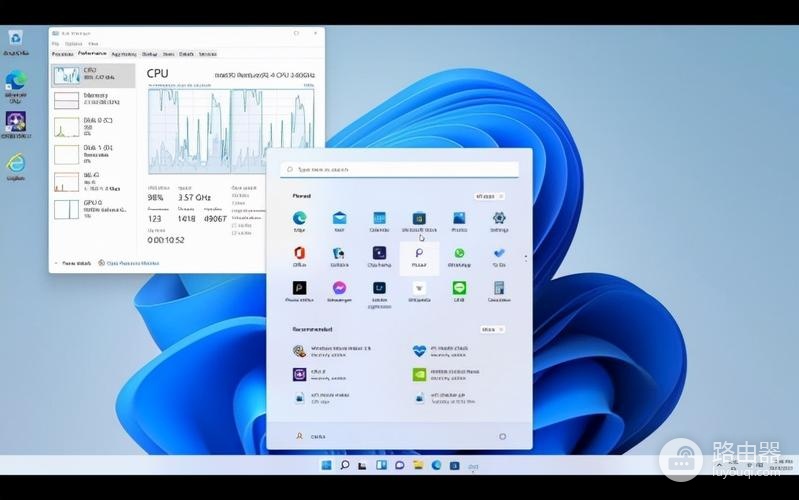Image resolution: width=799 pixels, height=500 pixels.
Task: Select Performance tab in Task Manager
Action: point(92,54)
